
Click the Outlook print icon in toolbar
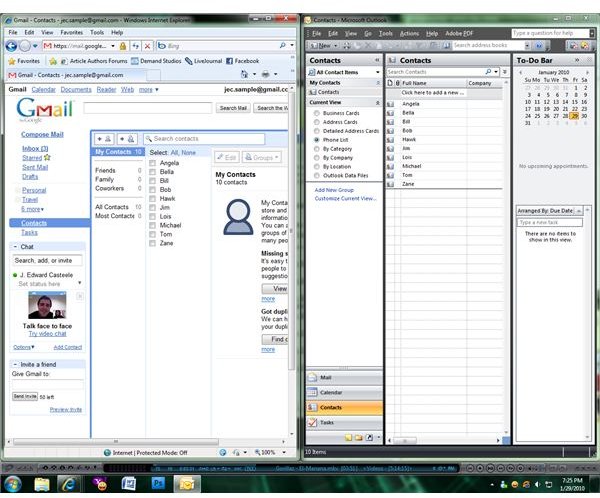pyautogui.click(x=347, y=46)
